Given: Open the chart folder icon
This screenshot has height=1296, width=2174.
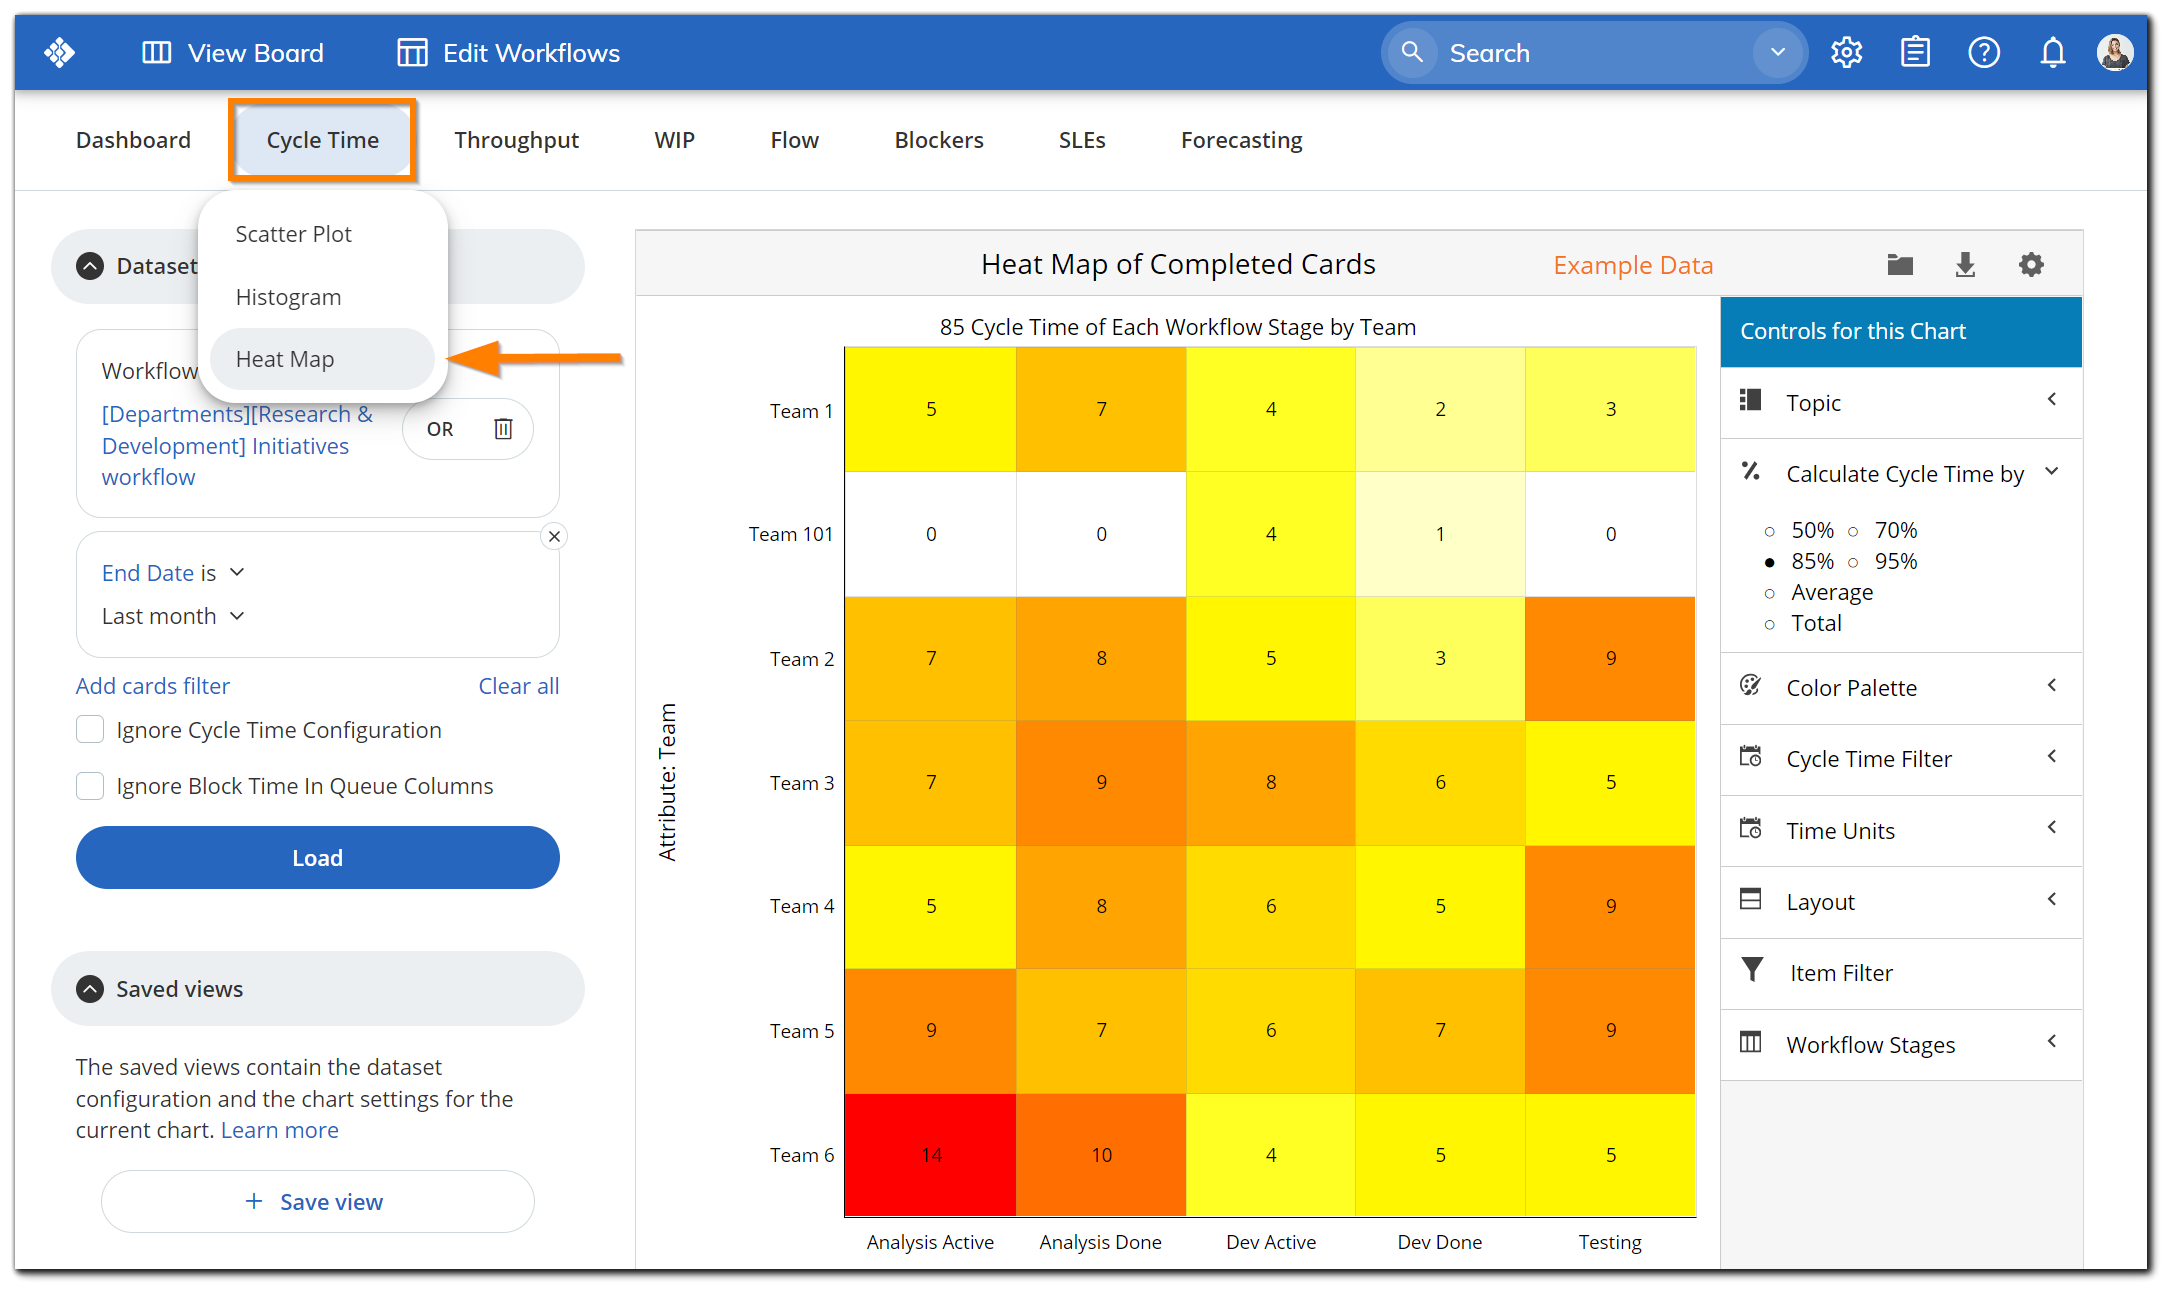Looking at the screenshot, I should 1900,265.
